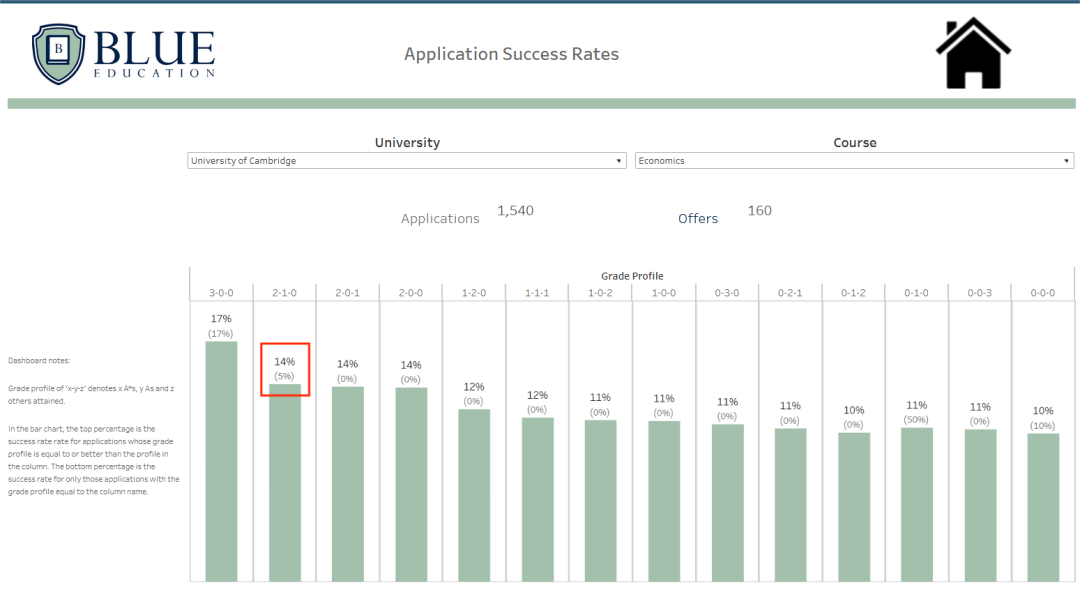Select the 0-2-1 grade profile bar
Screen dimensions: 1080x594
[x=791, y=505]
